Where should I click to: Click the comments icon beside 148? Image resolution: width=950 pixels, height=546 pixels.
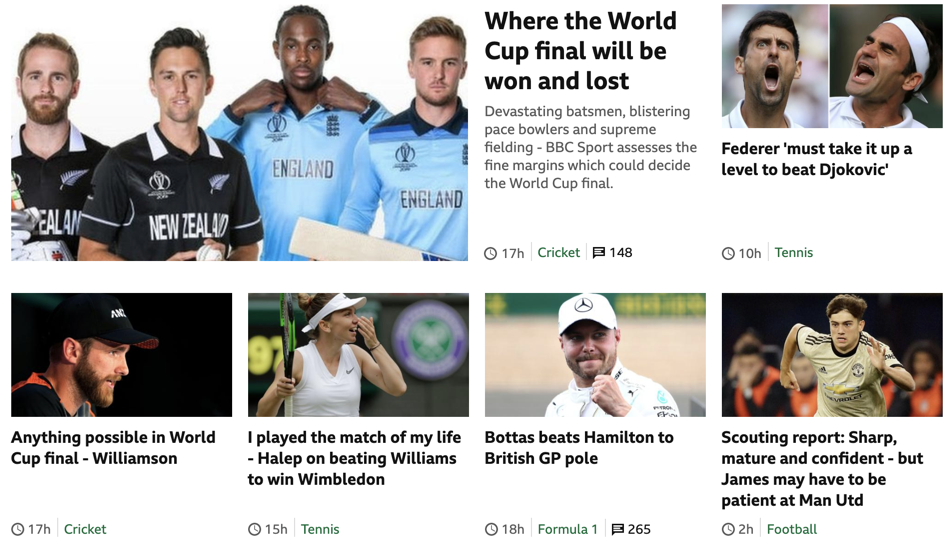click(x=599, y=253)
